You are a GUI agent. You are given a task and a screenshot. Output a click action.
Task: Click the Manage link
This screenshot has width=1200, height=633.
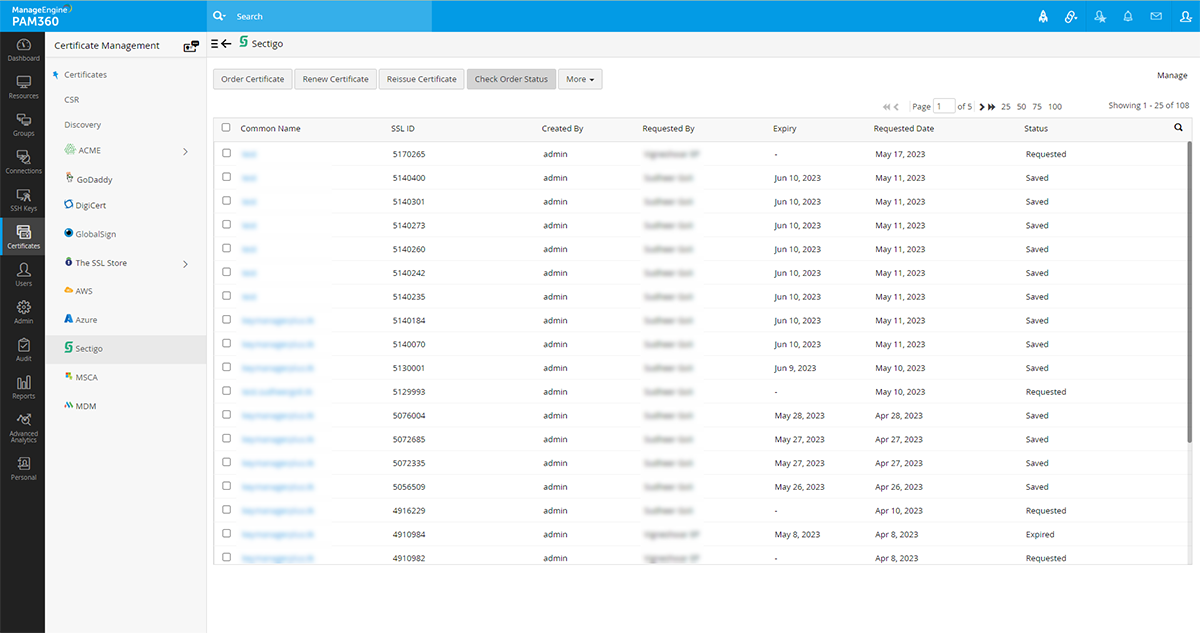coord(1172,75)
